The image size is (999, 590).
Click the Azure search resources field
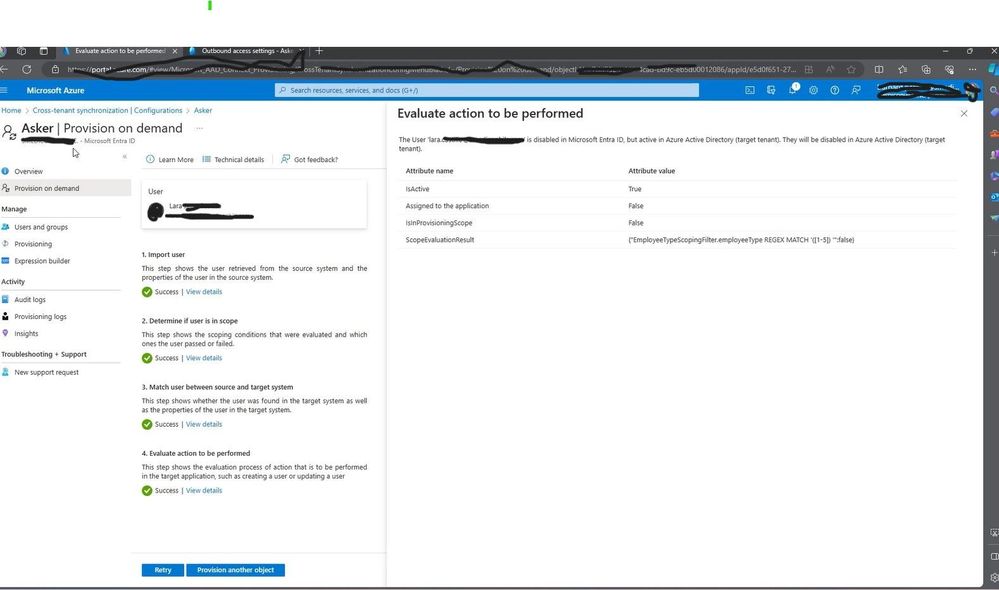pos(487,90)
